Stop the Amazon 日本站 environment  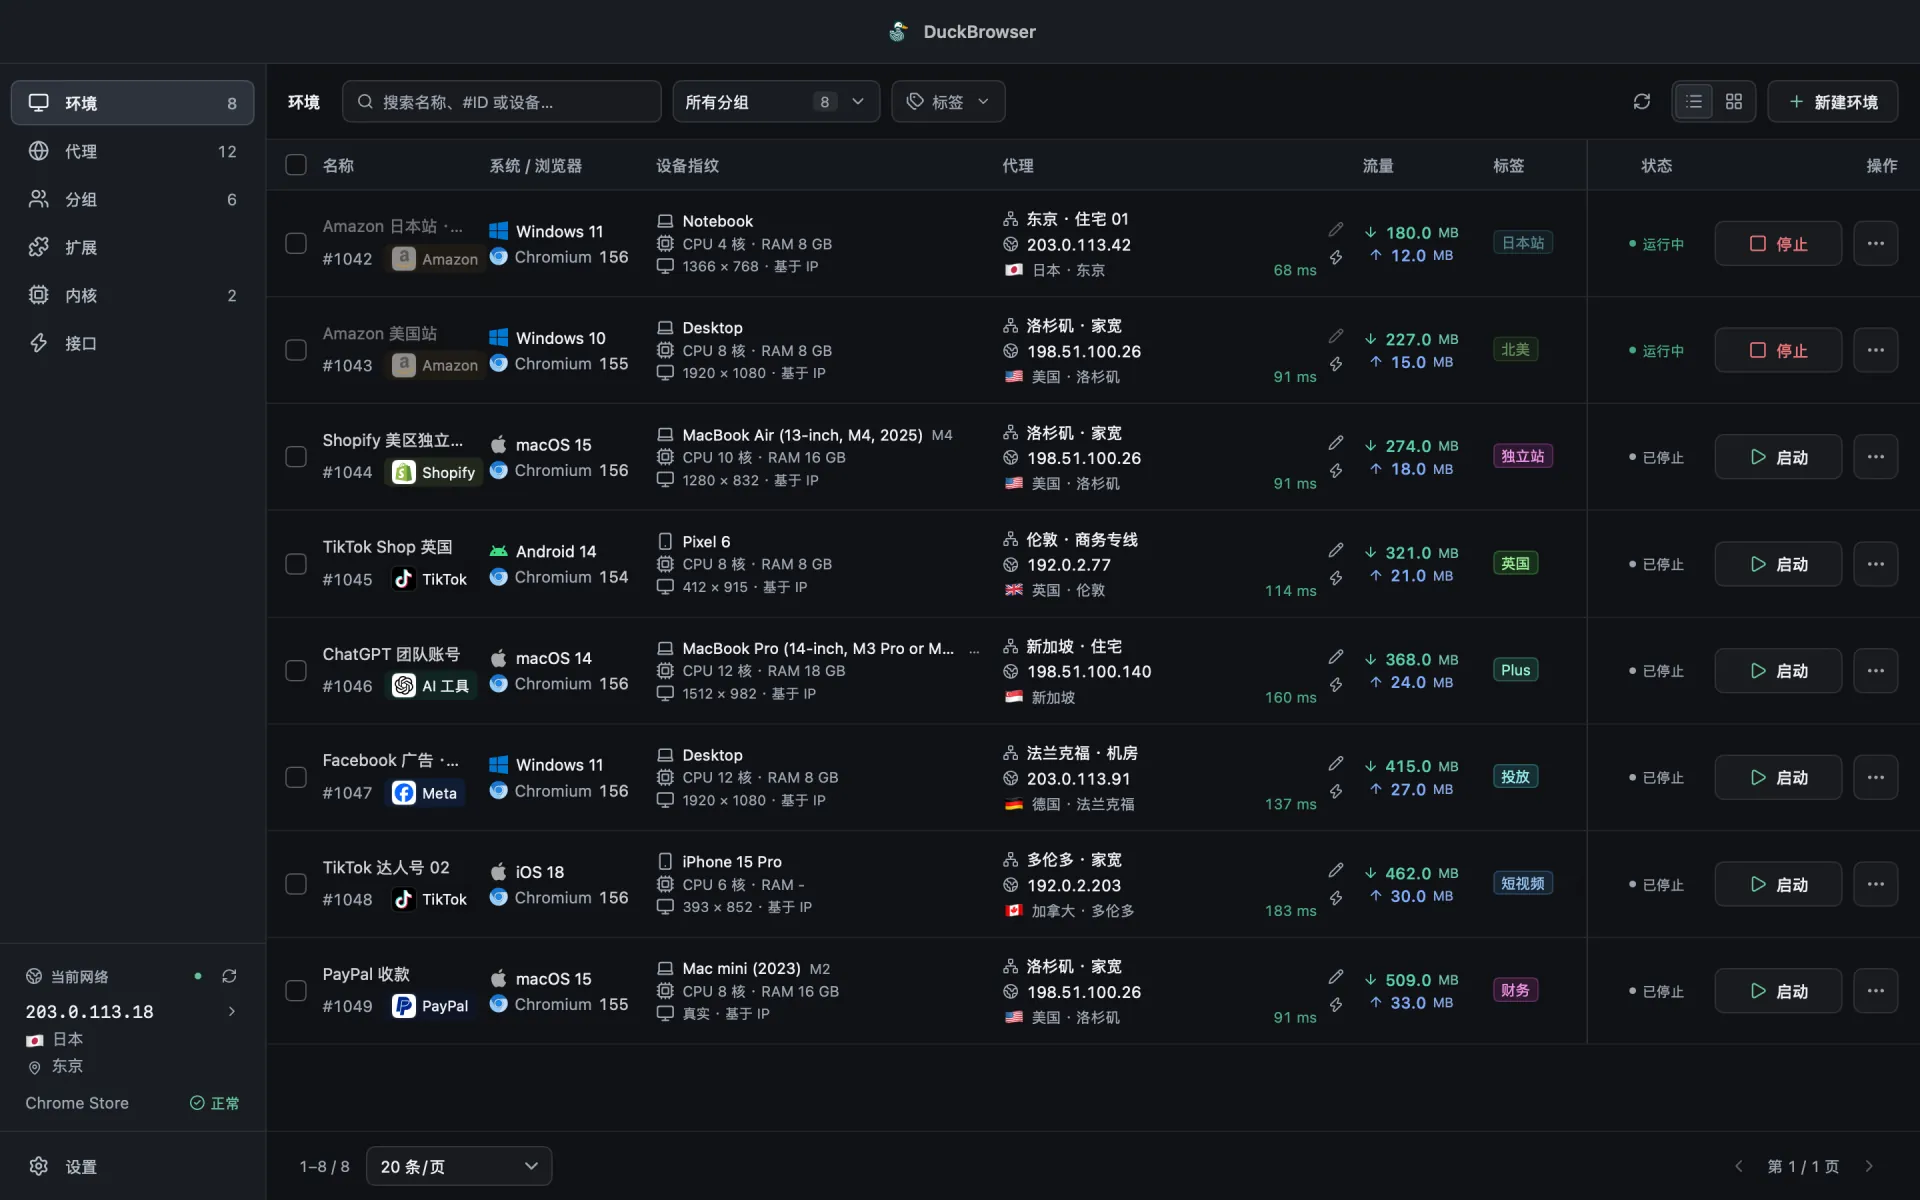[x=1778, y=243]
